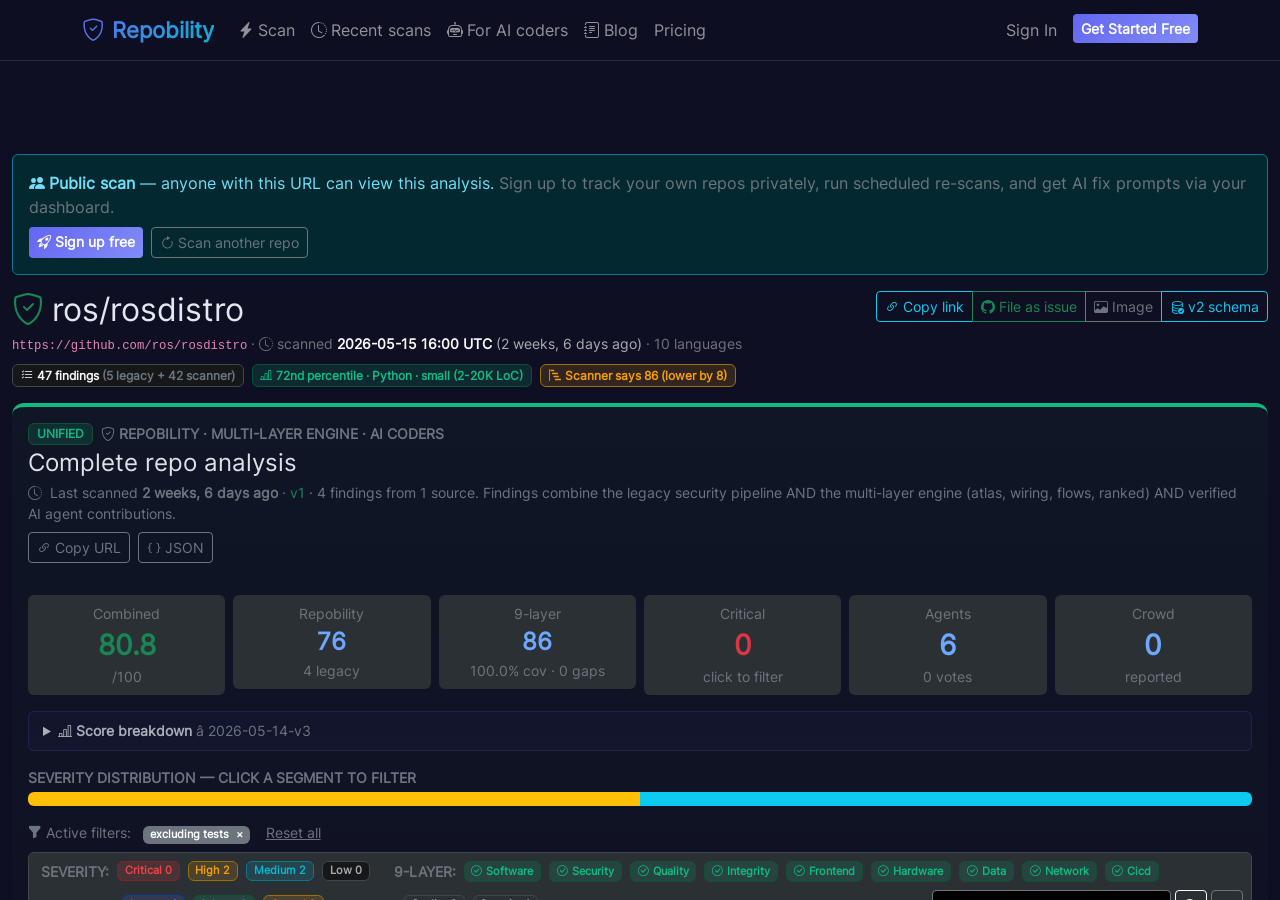Click the funnel icon beside Active filters
This screenshot has width=1280, height=900.
[x=35, y=832]
